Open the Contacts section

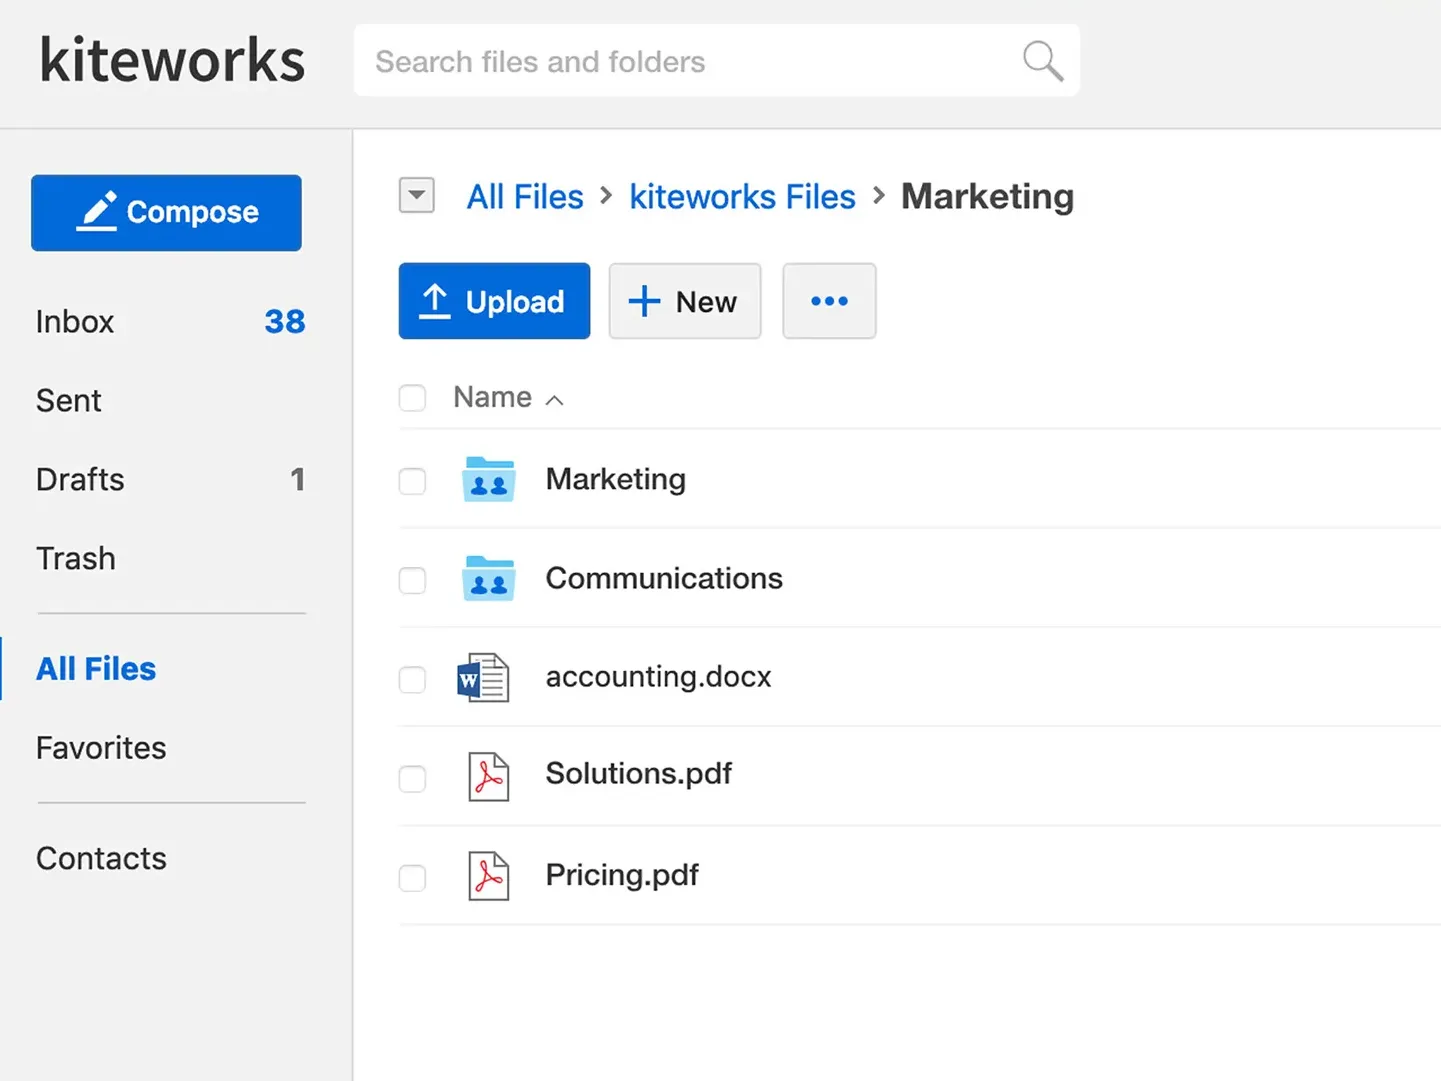100,858
